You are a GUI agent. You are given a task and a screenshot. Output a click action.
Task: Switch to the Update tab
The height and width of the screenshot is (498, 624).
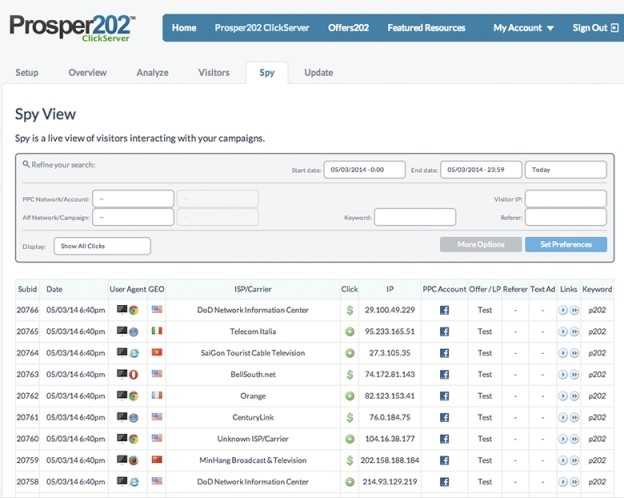[x=318, y=73]
